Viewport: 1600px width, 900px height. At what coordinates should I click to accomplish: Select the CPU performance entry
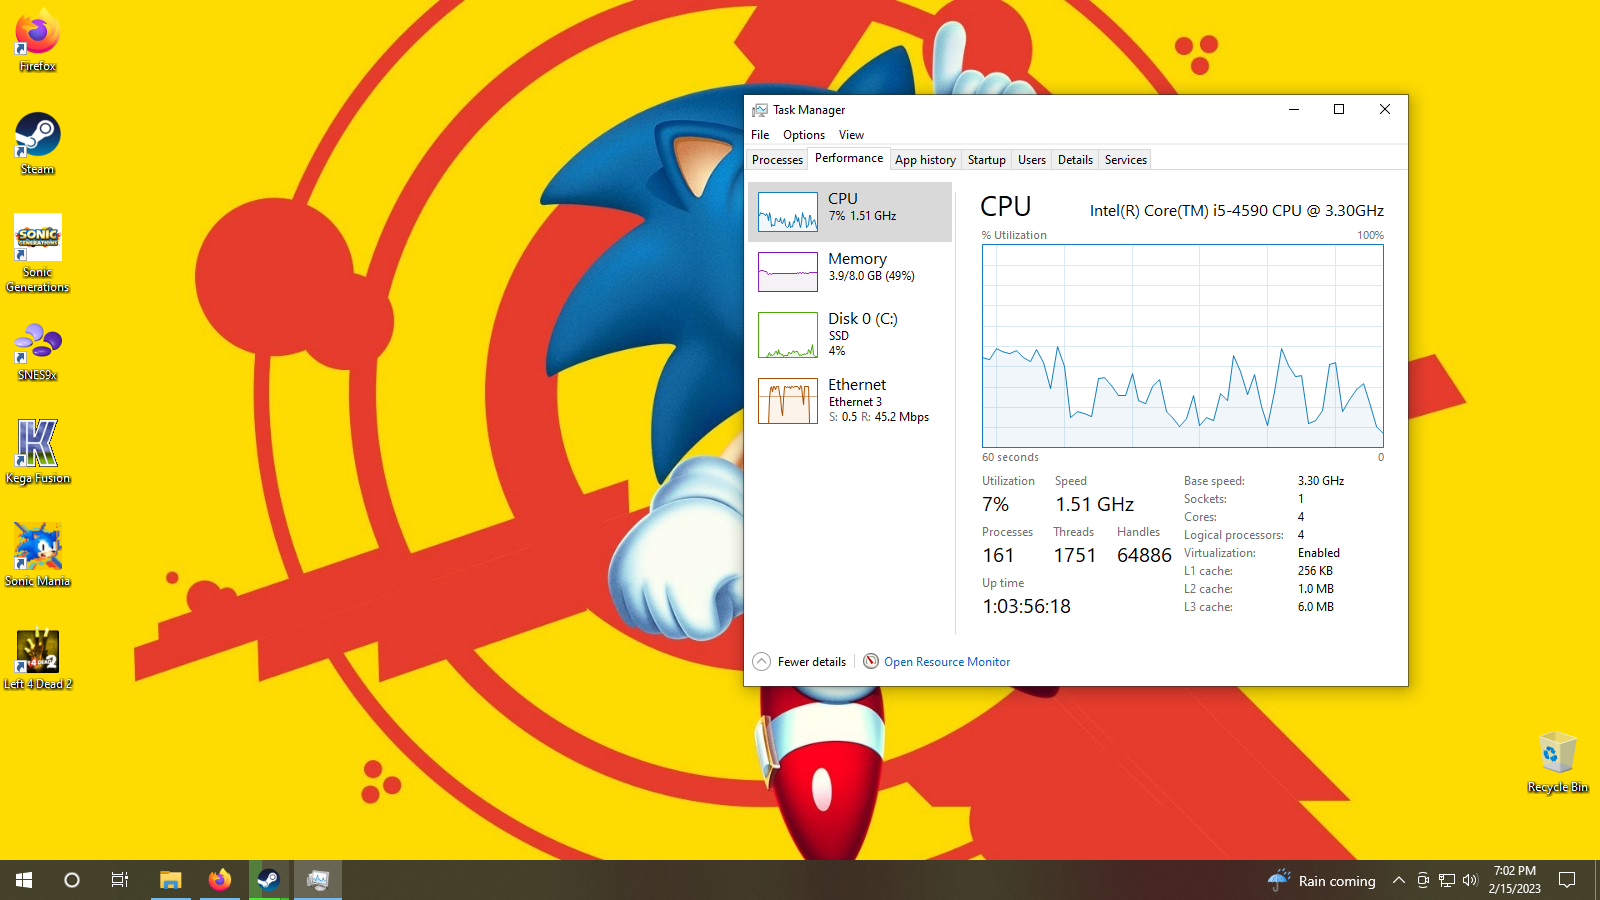(850, 212)
